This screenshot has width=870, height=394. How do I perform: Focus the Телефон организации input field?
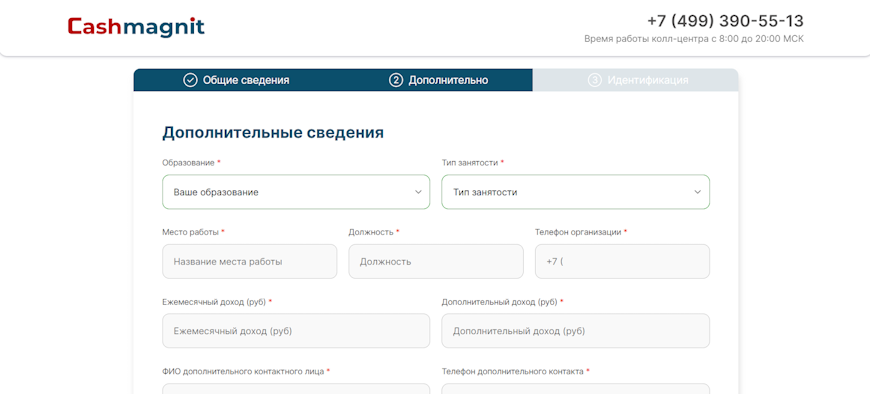(622, 261)
